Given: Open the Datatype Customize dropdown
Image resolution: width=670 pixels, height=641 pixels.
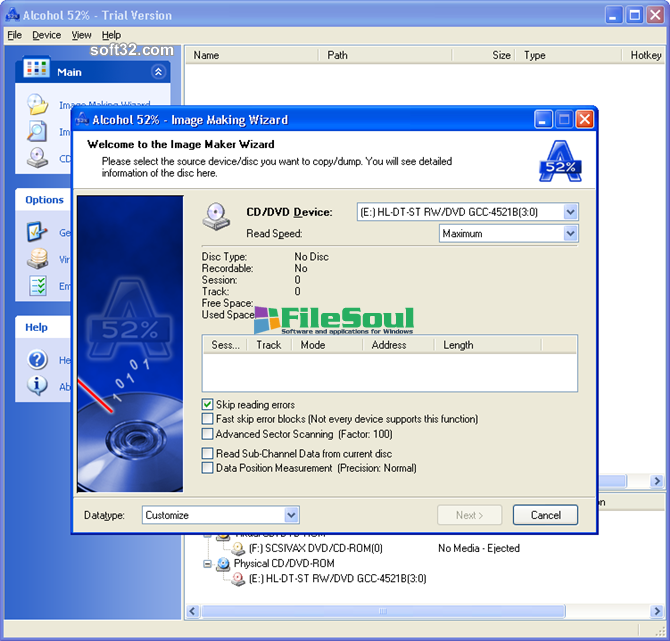Looking at the screenshot, I should click(x=291, y=515).
